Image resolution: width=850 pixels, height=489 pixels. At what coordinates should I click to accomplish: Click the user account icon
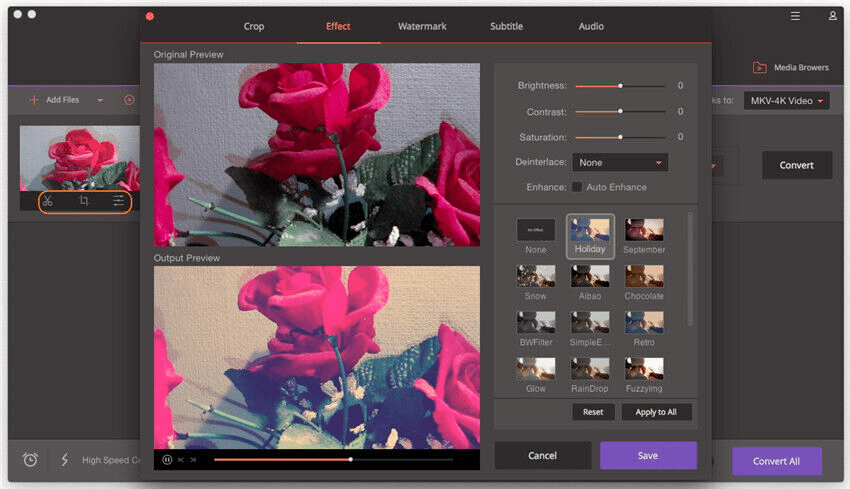click(832, 16)
